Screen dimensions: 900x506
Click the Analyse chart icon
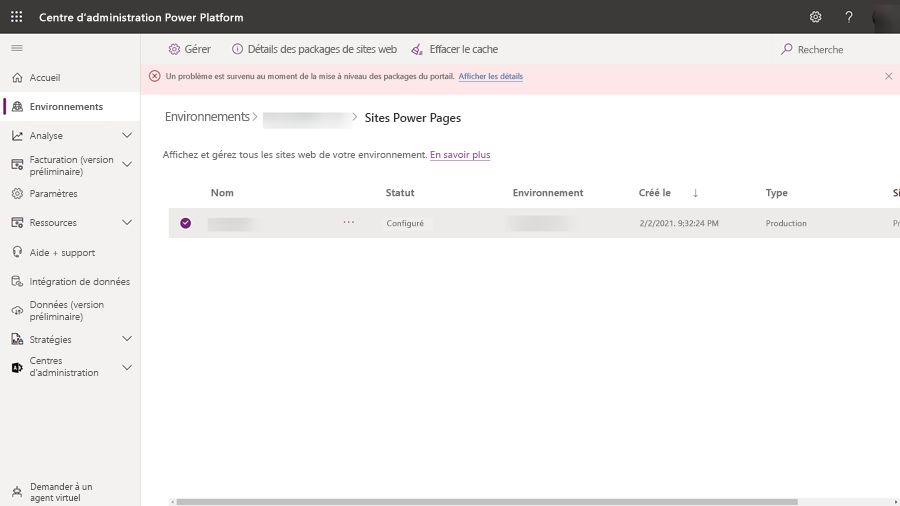click(17, 135)
